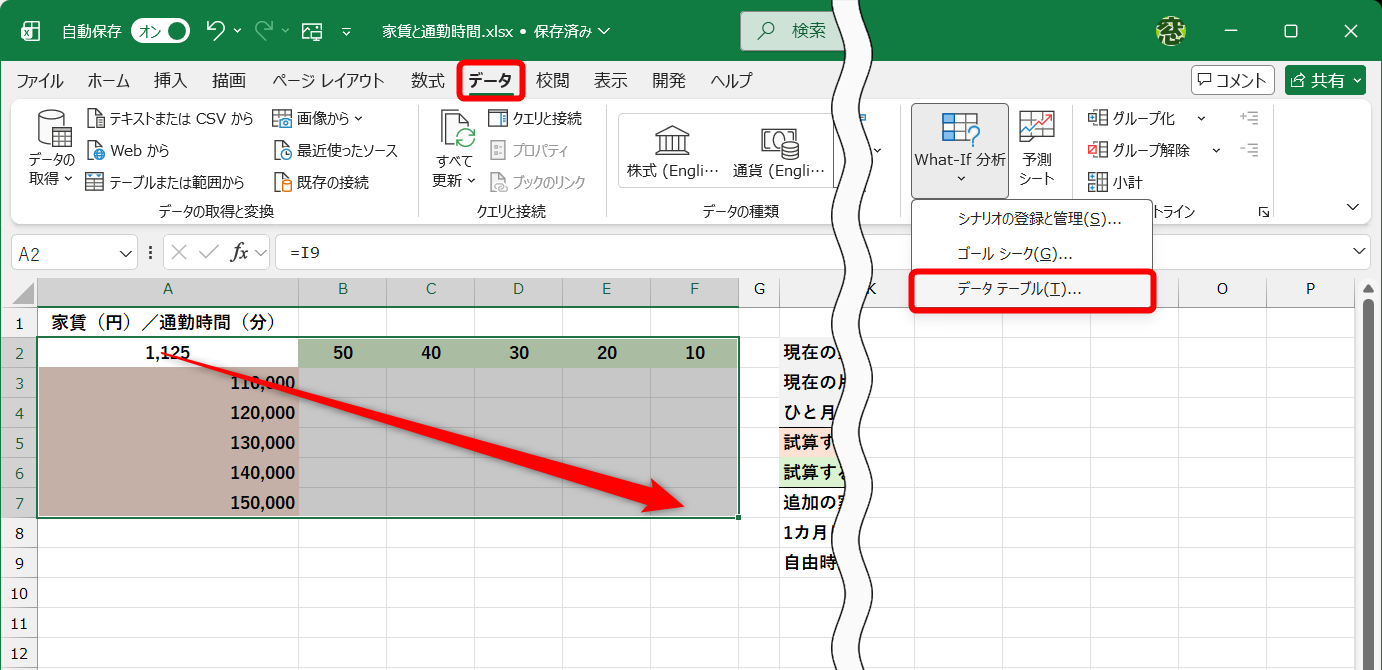Open the undo history dropdown arrow
Viewport: 1382px width, 670px height.
coord(238,32)
